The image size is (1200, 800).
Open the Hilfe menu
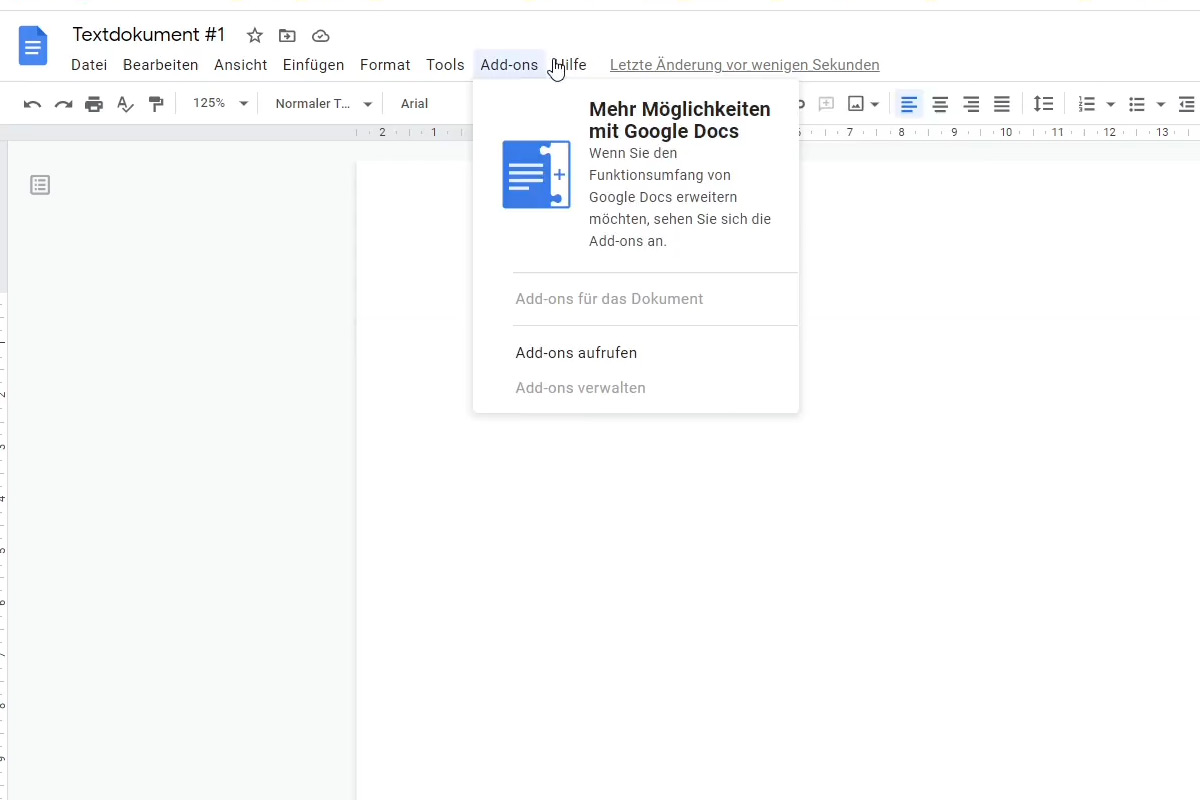[571, 65]
